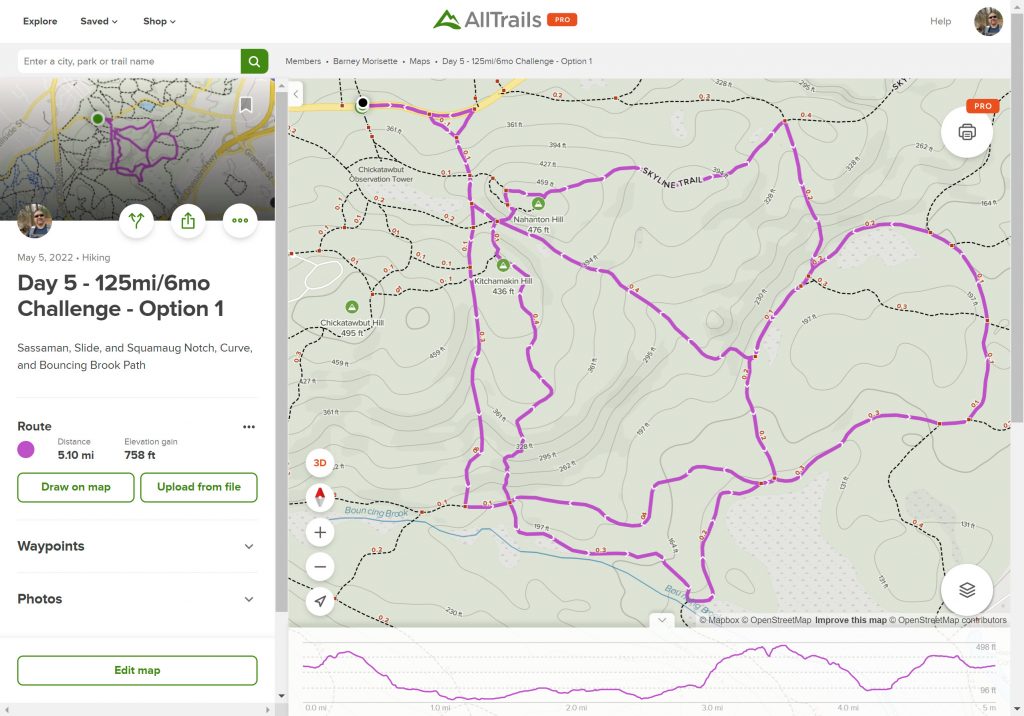The image size is (1024, 716).
Task: Click the Draw on map button
Action: click(x=76, y=487)
